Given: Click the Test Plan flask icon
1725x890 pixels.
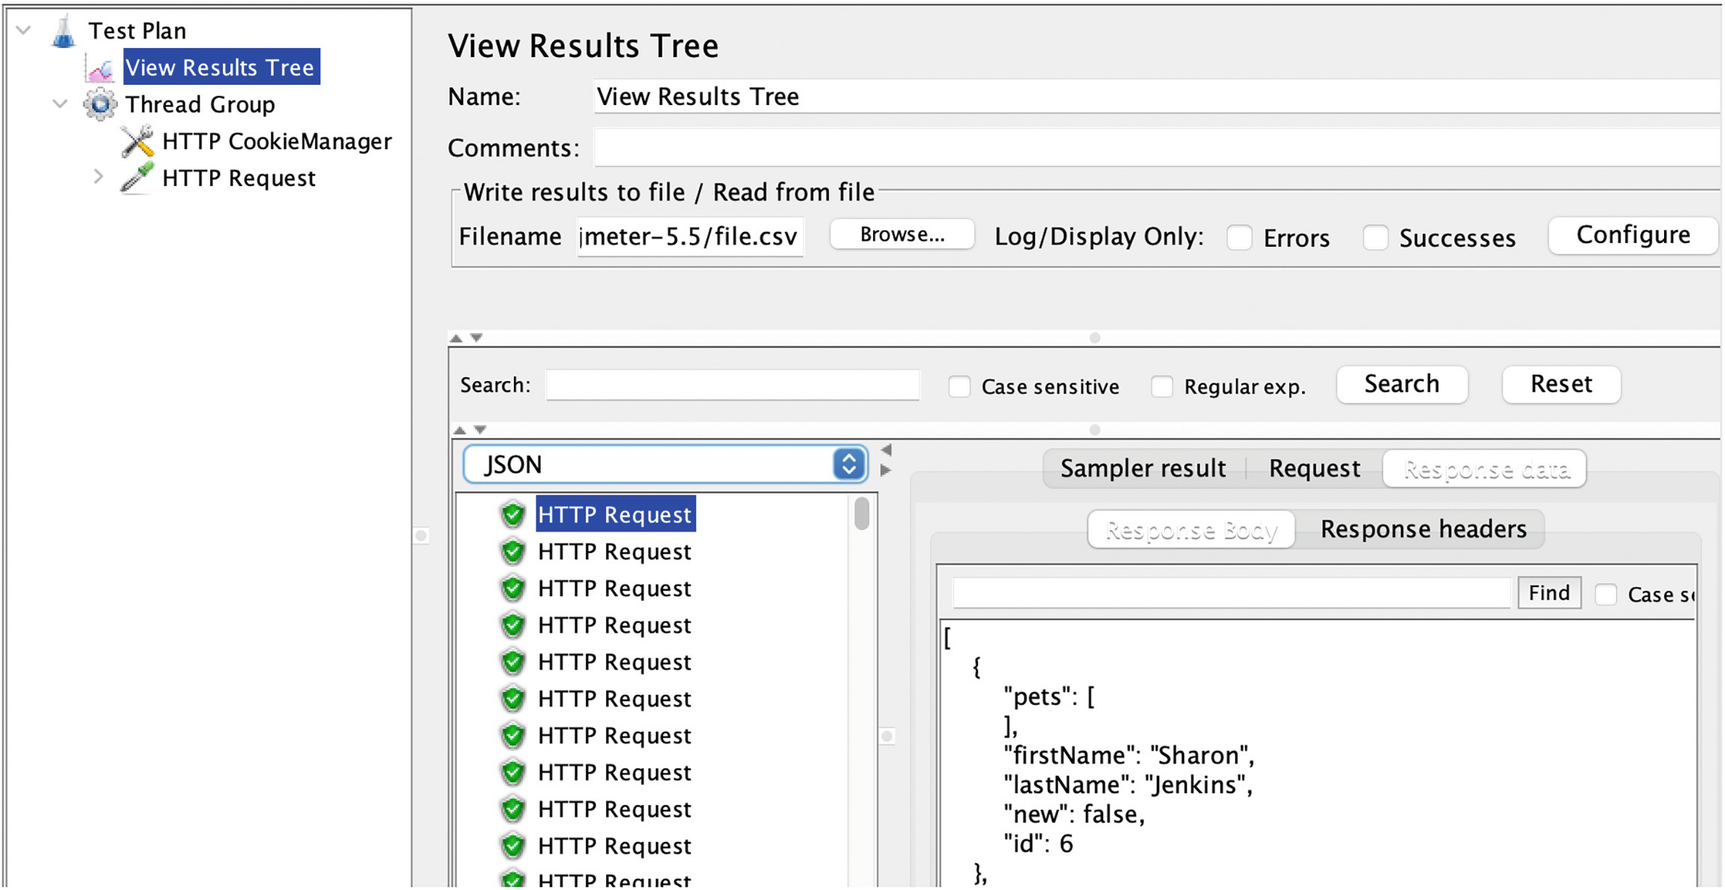Looking at the screenshot, I should [x=64, y=31].
